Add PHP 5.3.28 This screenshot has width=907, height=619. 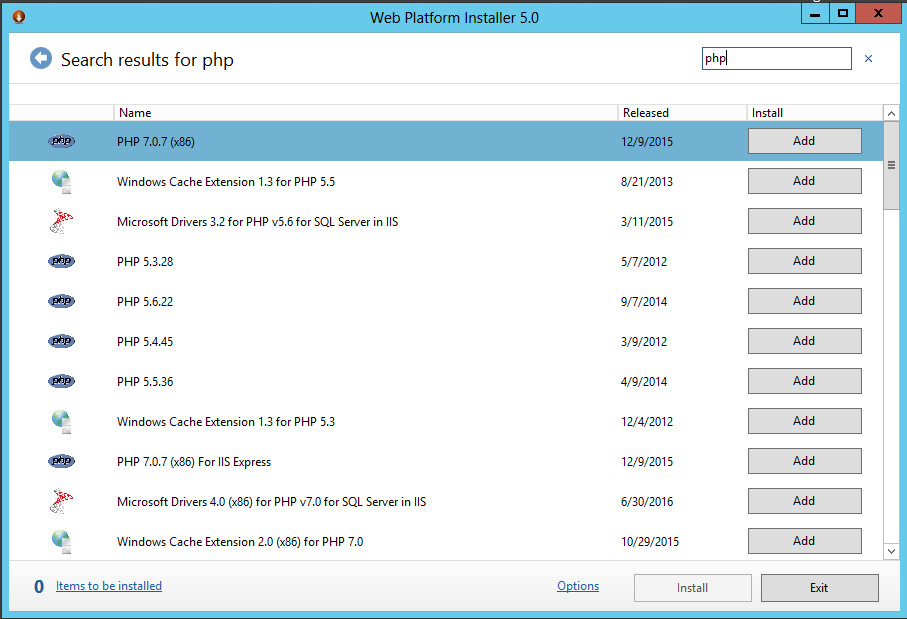point(805,261)
